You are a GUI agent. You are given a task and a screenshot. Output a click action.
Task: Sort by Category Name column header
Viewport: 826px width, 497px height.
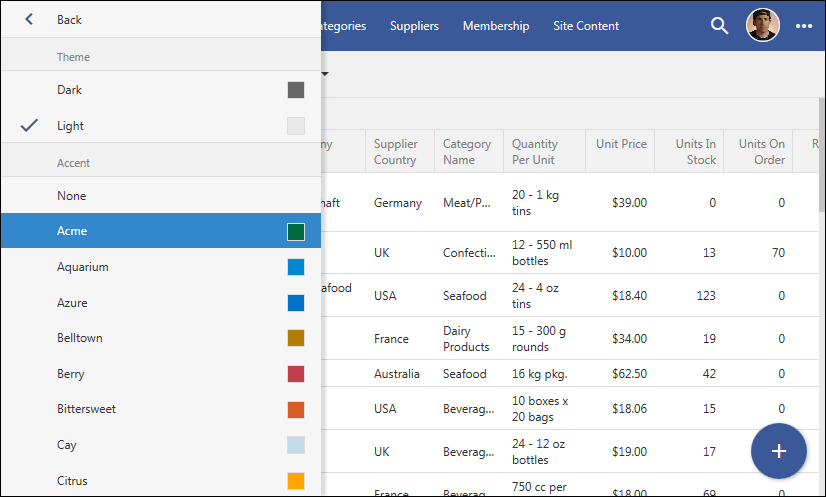(x=469, y=151)
